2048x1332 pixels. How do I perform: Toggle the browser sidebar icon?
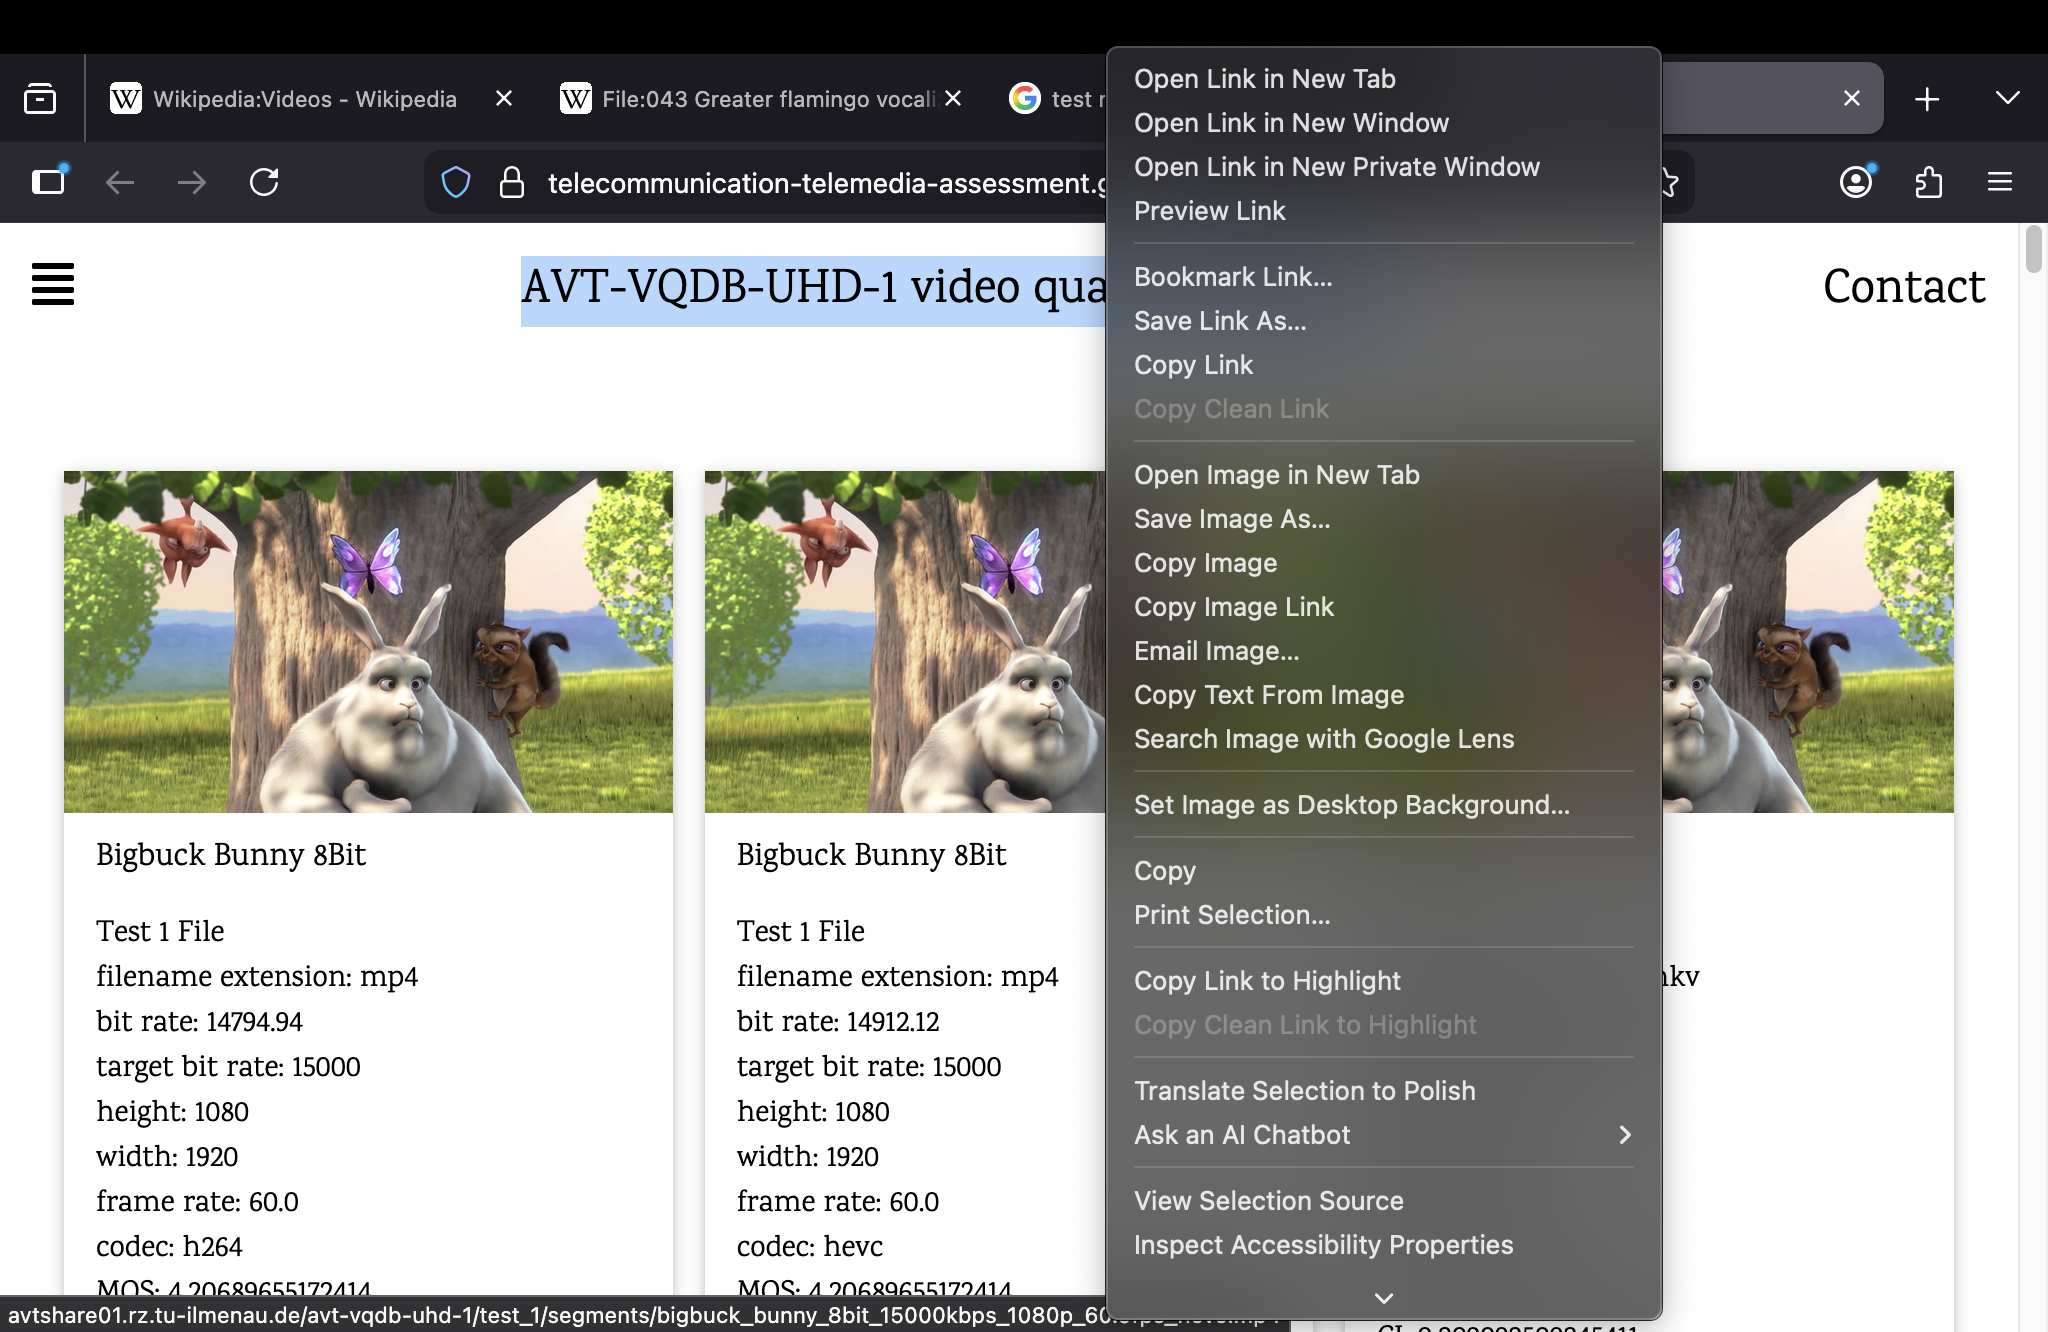pyautogui.click(x=48, y=182)
